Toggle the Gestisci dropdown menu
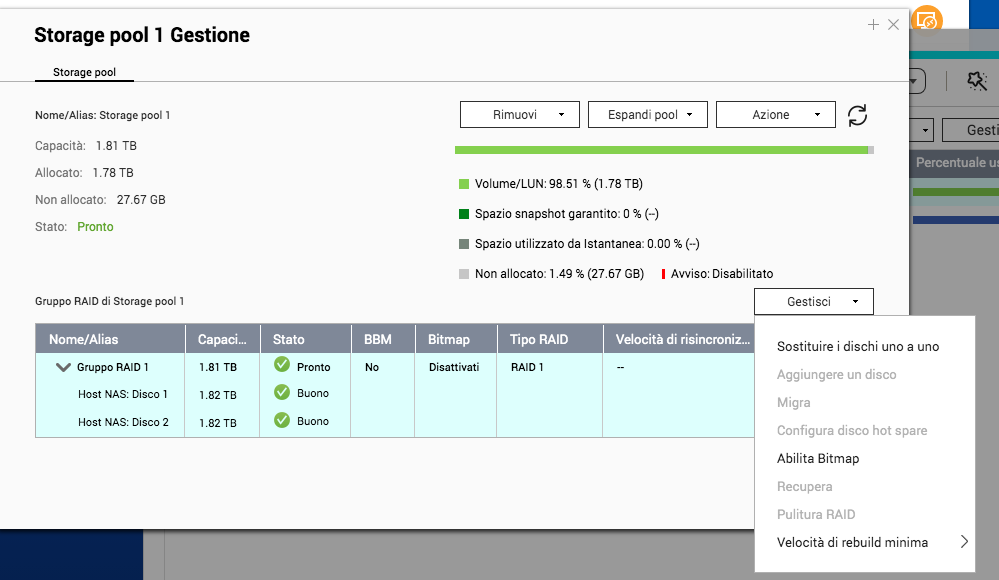The image size is (999, 580). [x=814, y=301]
